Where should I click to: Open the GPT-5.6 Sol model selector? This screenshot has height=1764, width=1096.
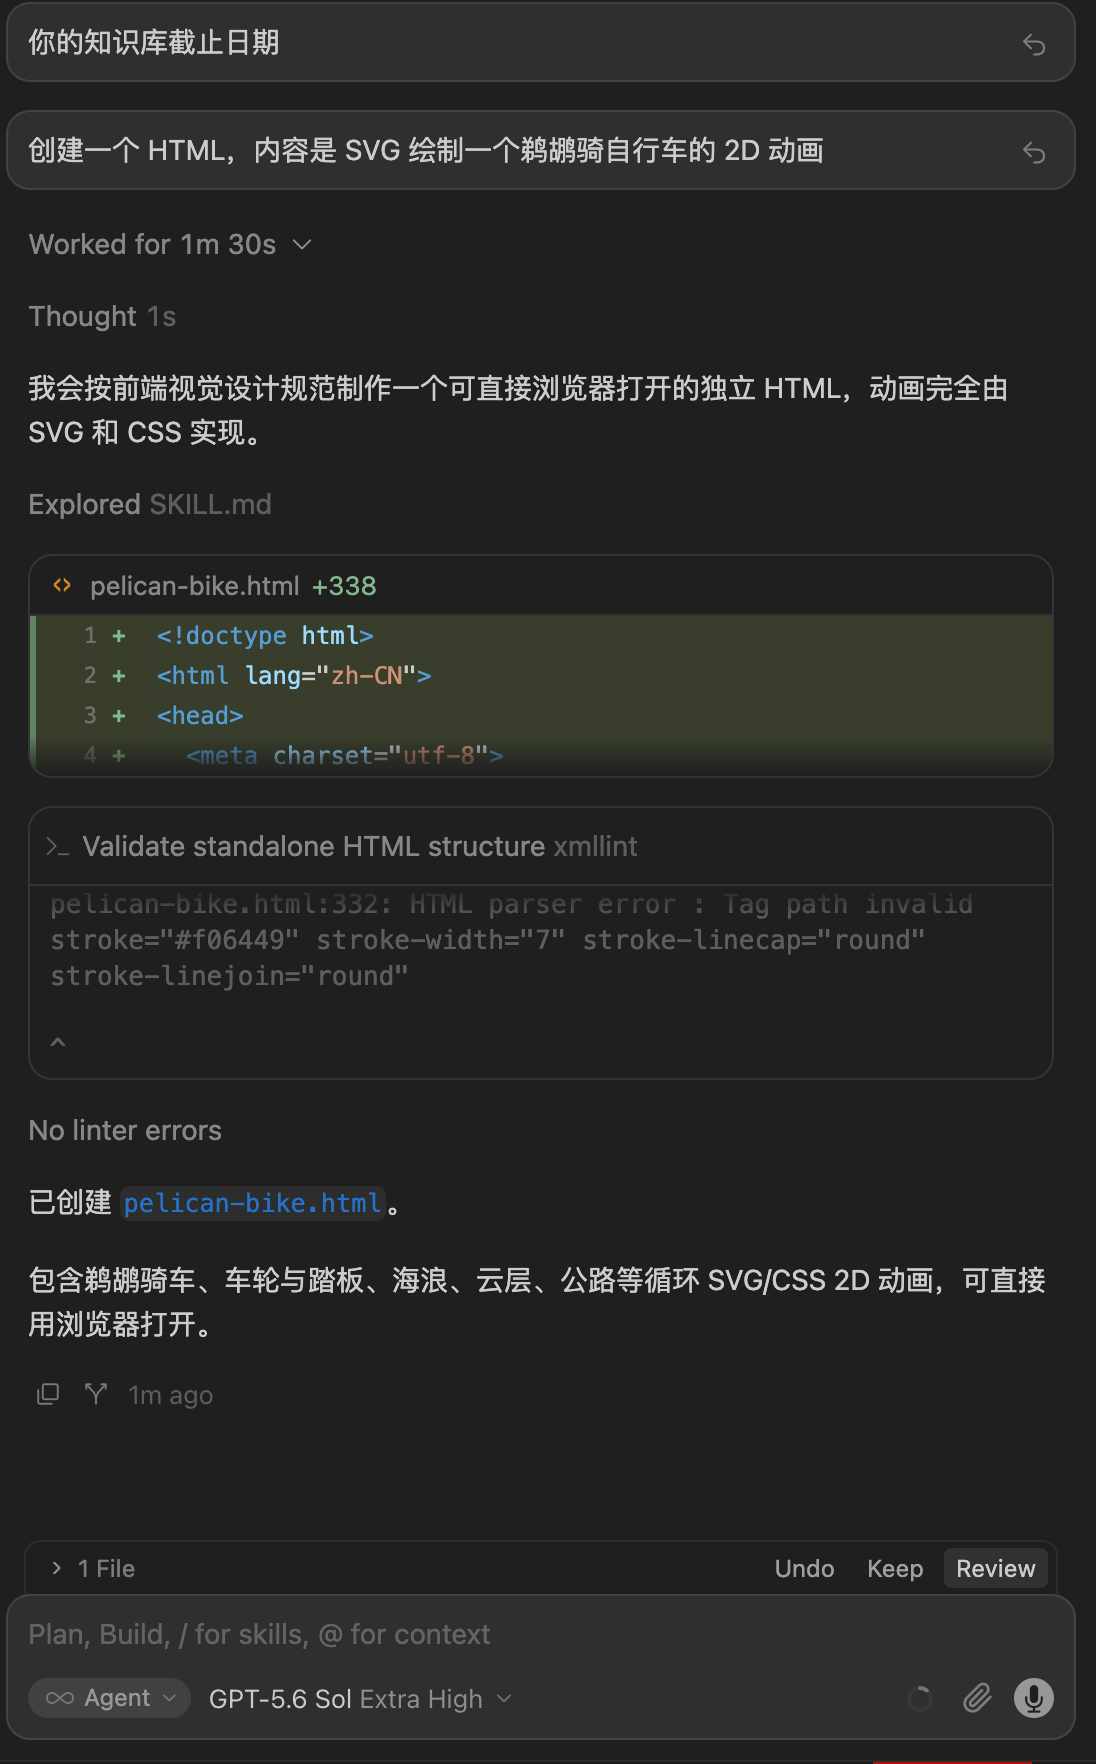pos(360,1698)
